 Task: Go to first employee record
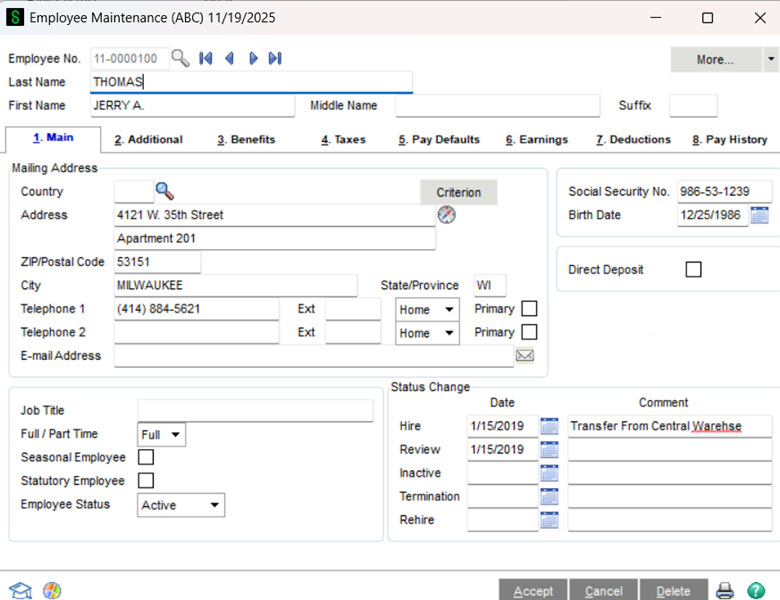(x=205, y=58)
